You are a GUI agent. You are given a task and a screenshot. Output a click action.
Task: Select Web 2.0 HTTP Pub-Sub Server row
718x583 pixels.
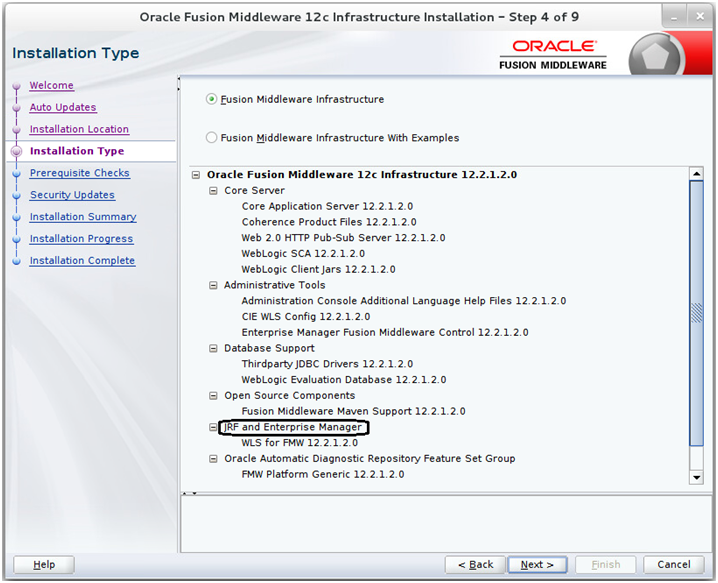coord(343,238)
